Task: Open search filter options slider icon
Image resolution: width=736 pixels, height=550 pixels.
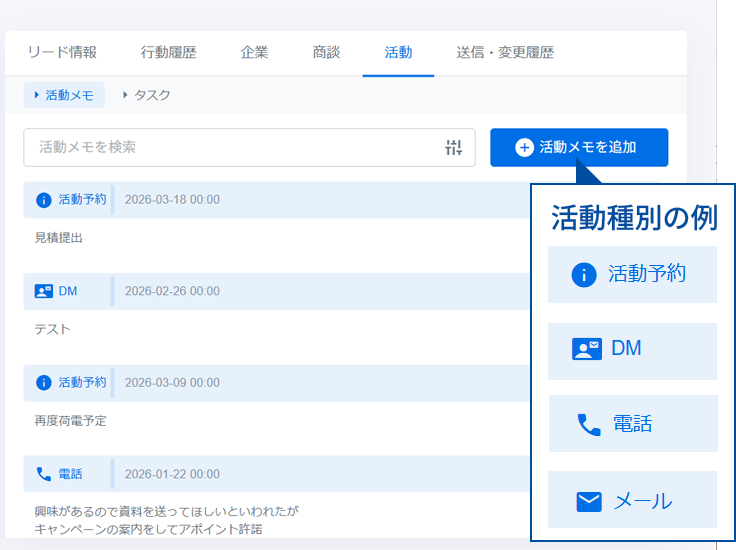Action: [453, 147]
